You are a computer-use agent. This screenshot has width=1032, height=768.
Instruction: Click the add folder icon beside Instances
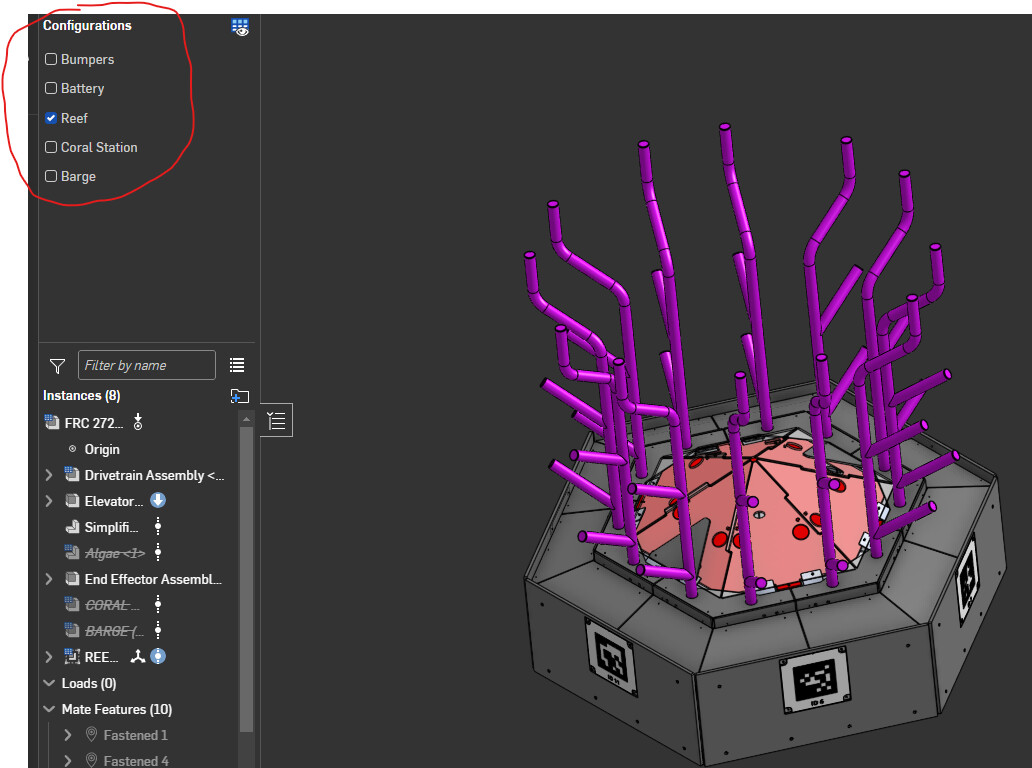click(x=240, y=396)
